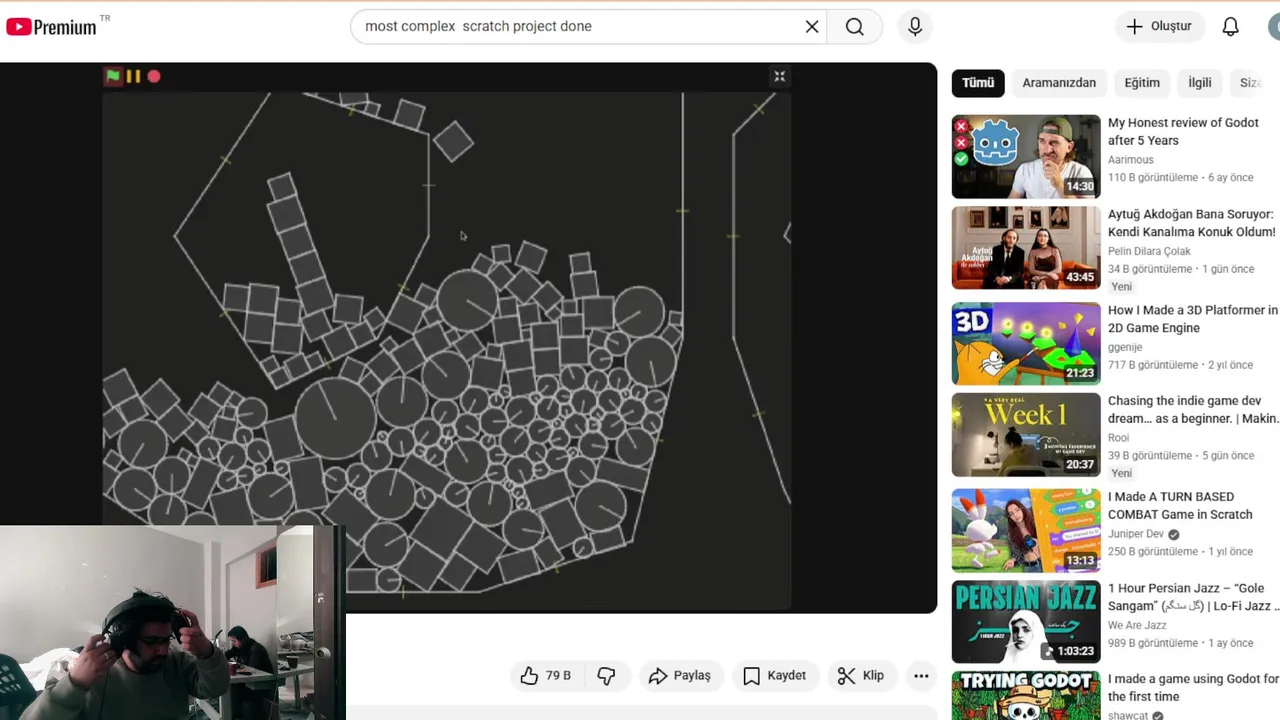Open Trying Godot thumbnail
This screenshot has width=1280, height=720.
pyautogui.click(x=1026, y=696)
